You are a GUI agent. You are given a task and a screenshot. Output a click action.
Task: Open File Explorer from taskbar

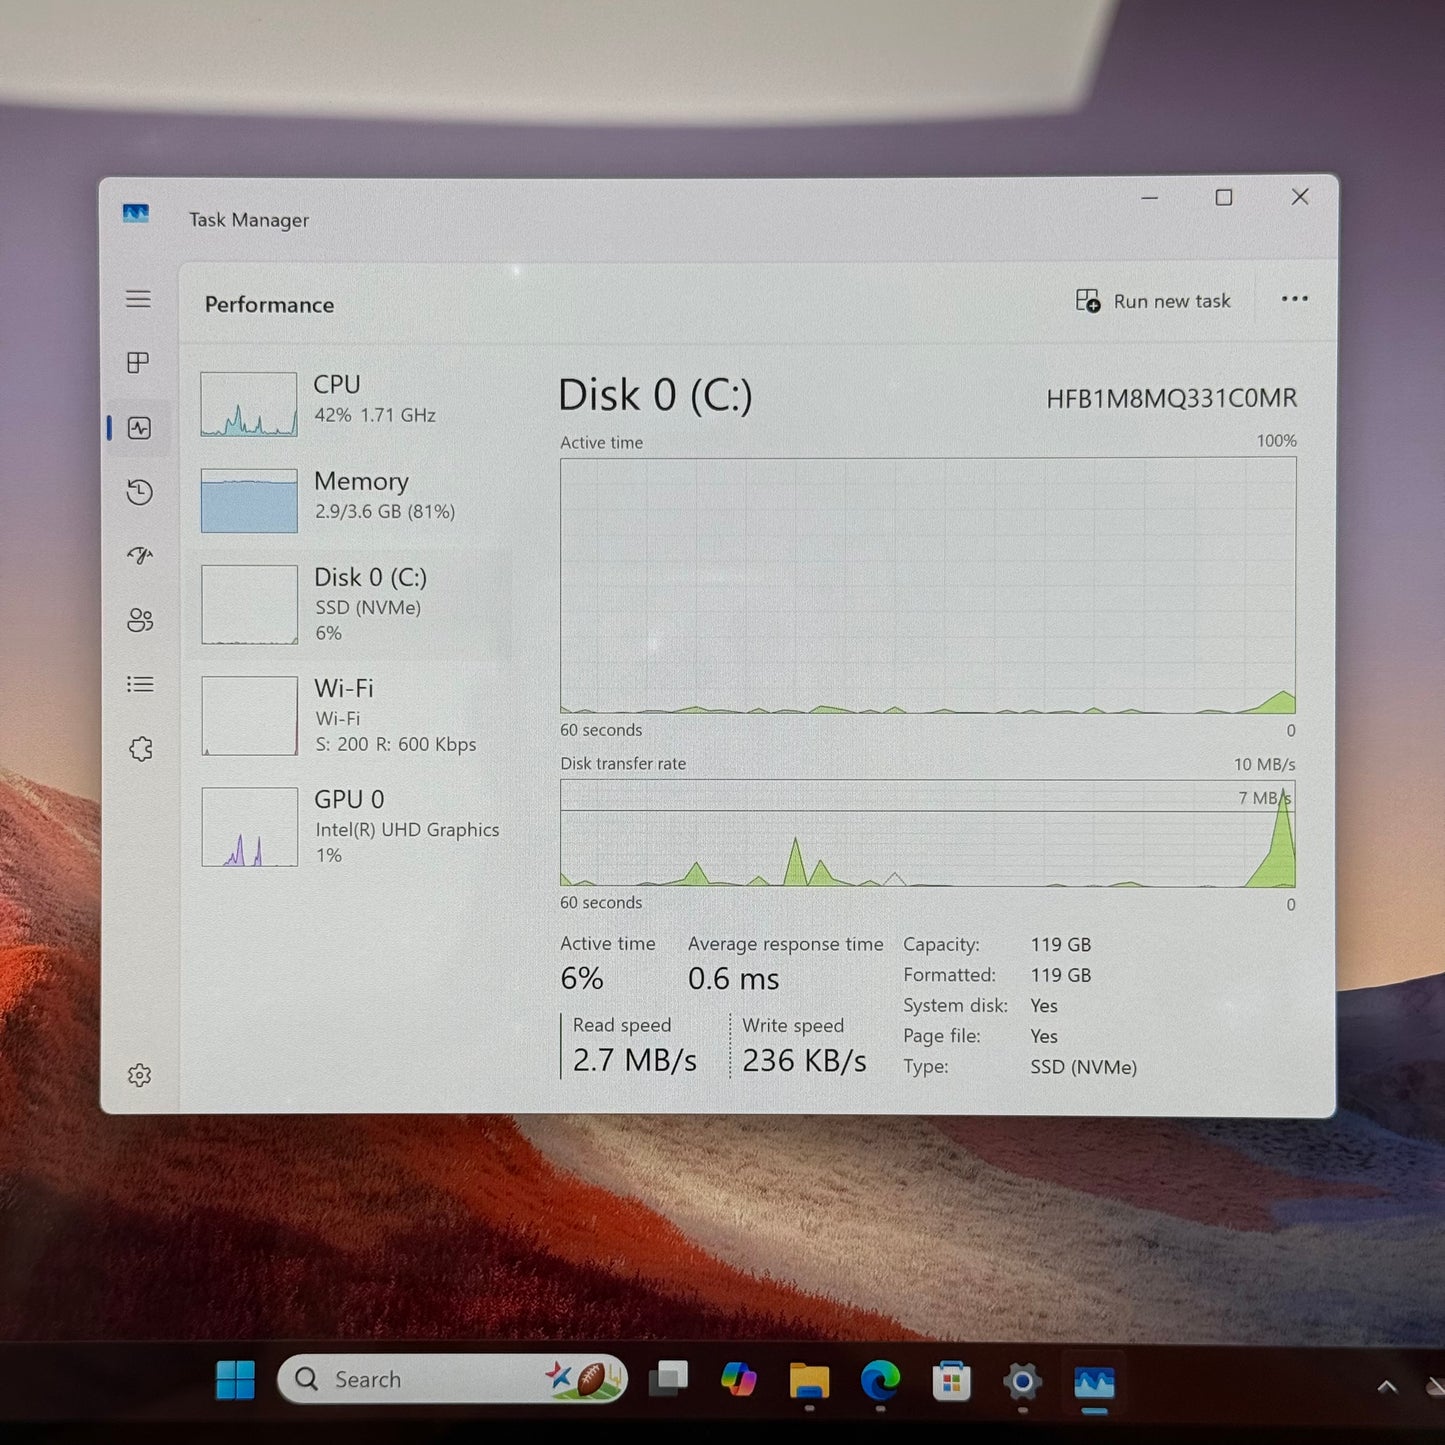(x=809, y=1381)
